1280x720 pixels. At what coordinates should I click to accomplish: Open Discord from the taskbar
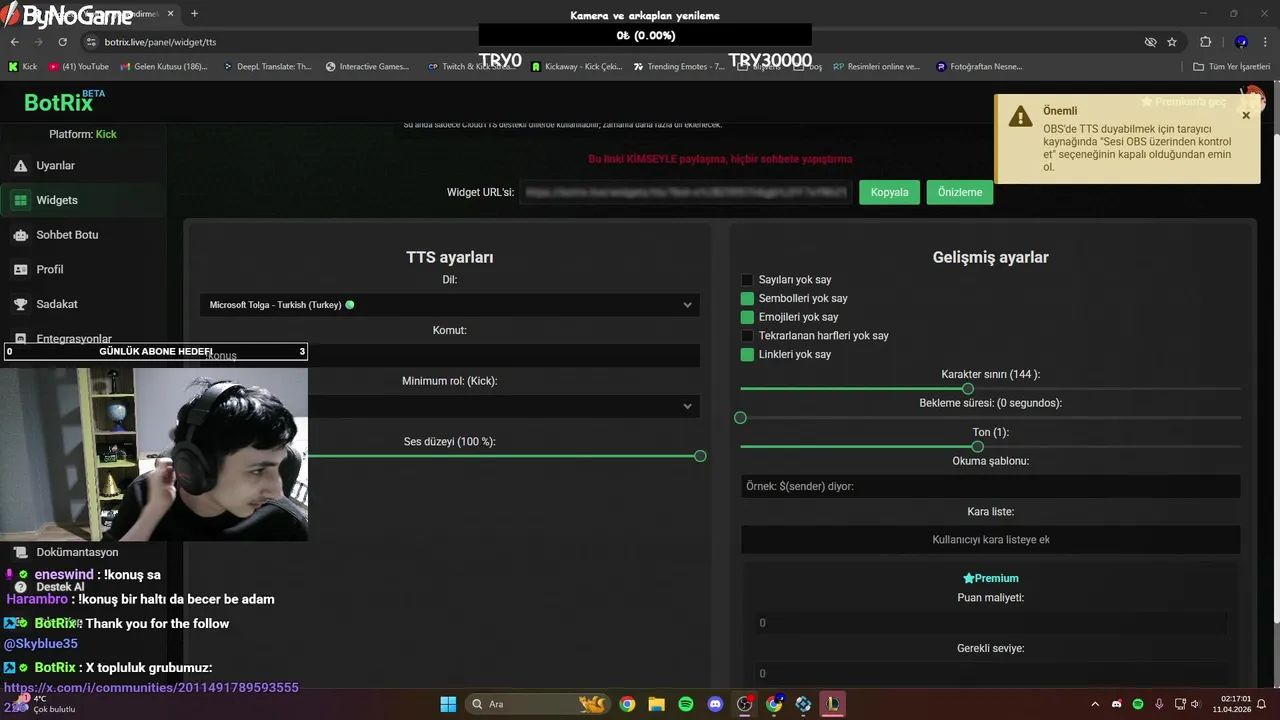point(715,704)
